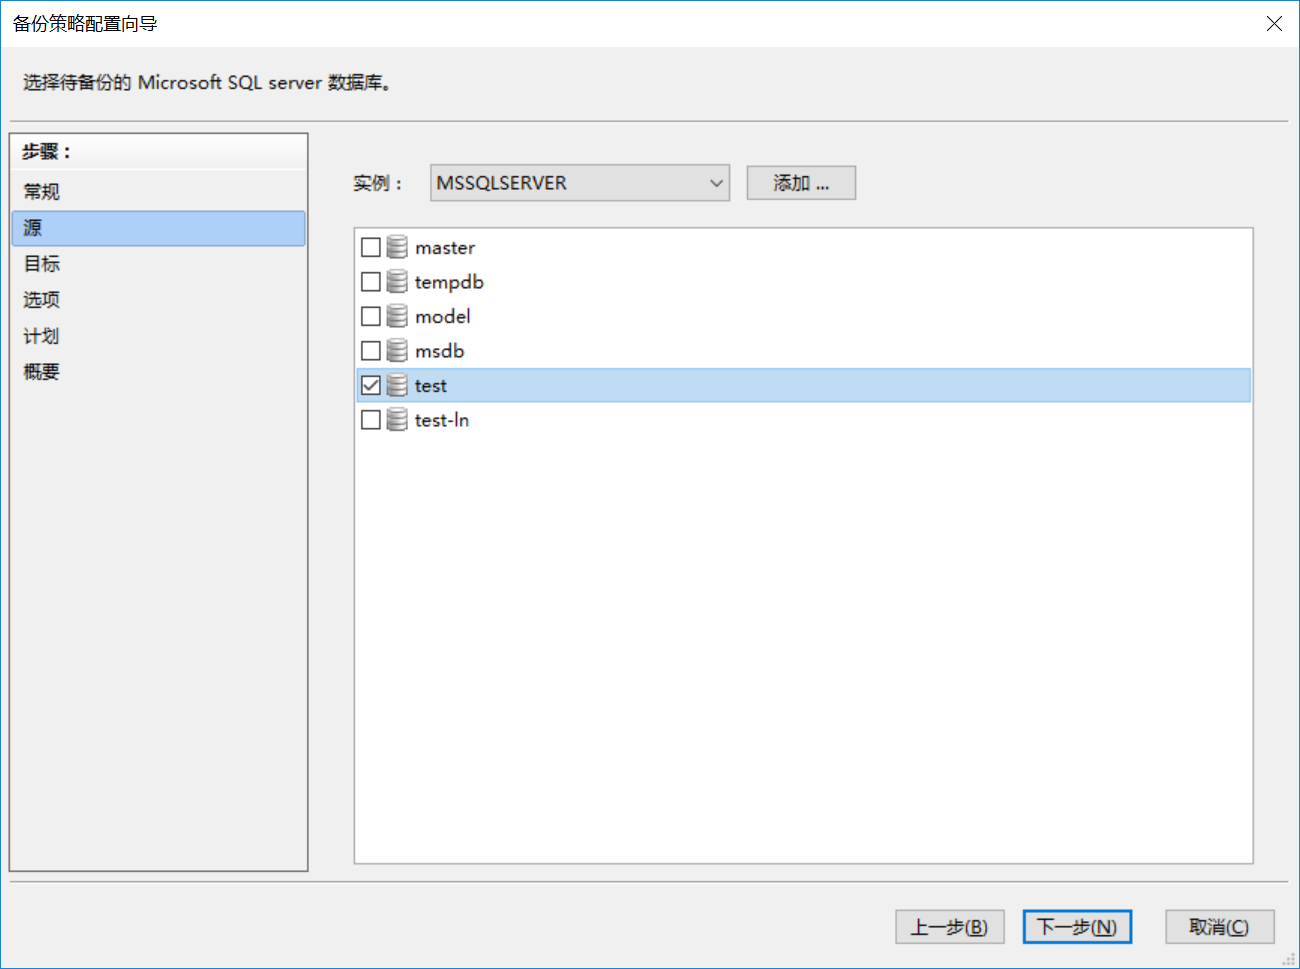Enable the master database checkbox

[371, 247]
